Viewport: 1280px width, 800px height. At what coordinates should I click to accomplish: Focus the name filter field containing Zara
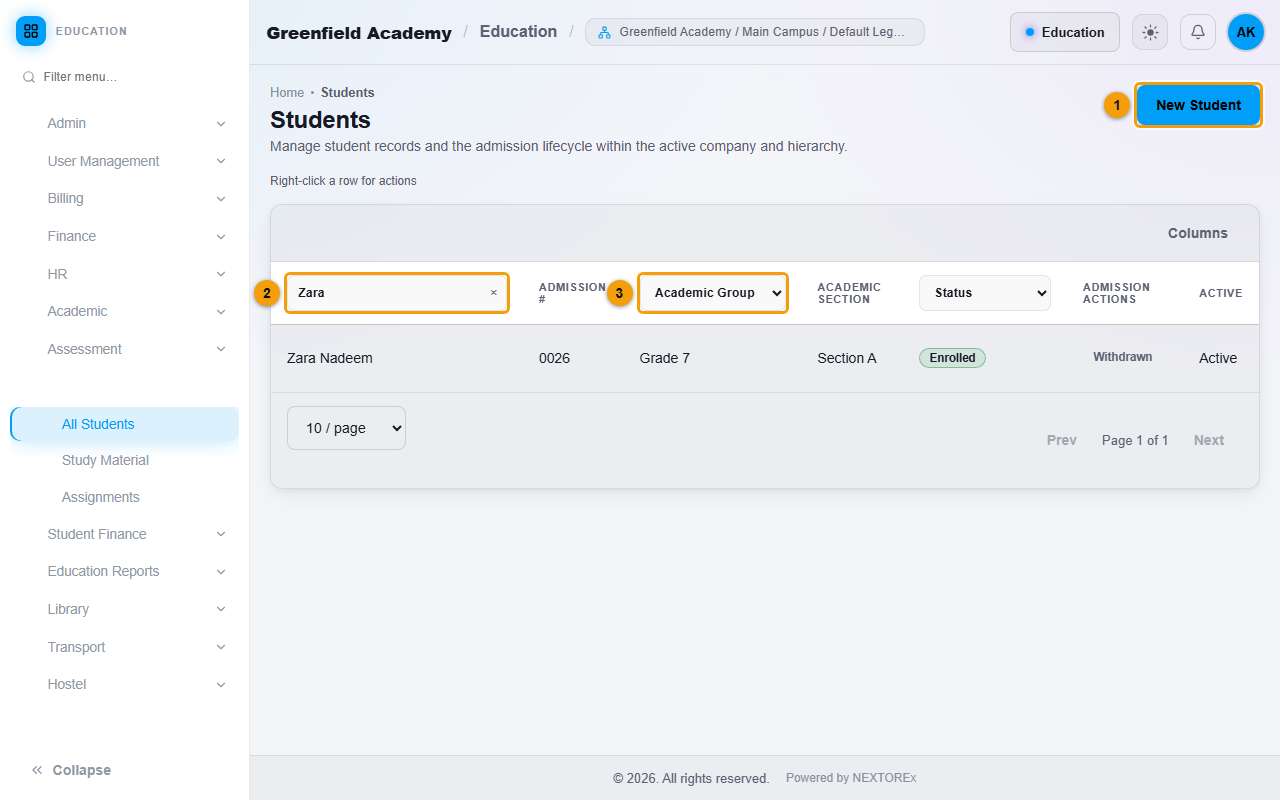pos(397,293)
